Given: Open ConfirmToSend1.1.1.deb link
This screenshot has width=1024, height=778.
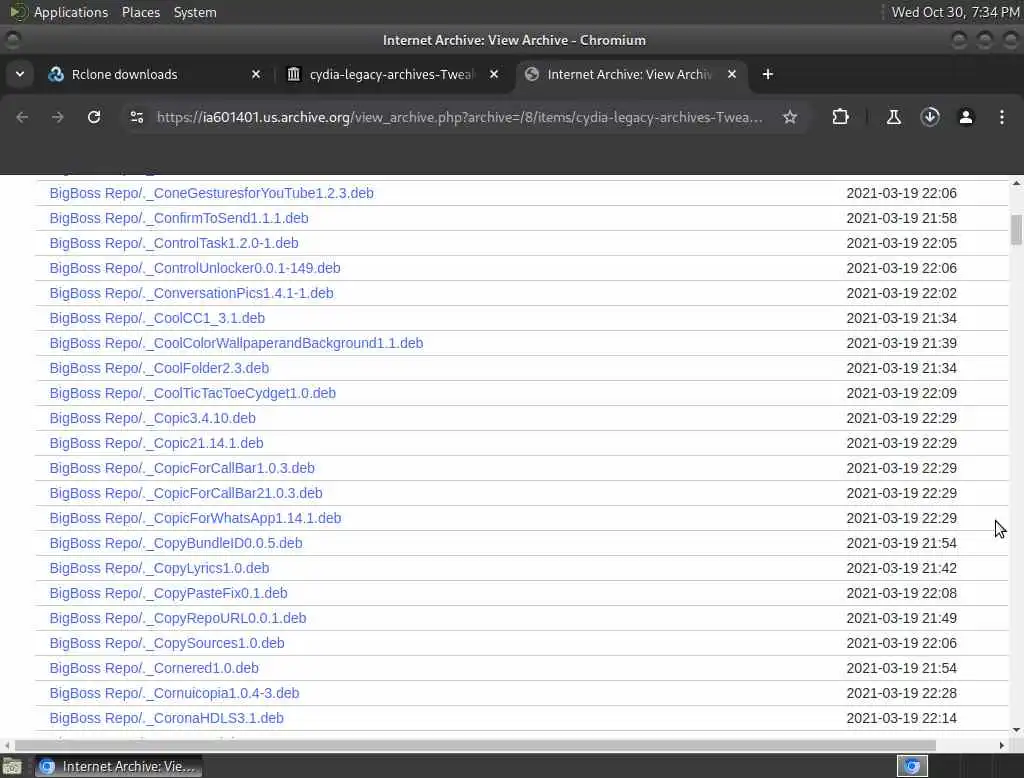Looking at the screenshot, I should click(179, 218).
